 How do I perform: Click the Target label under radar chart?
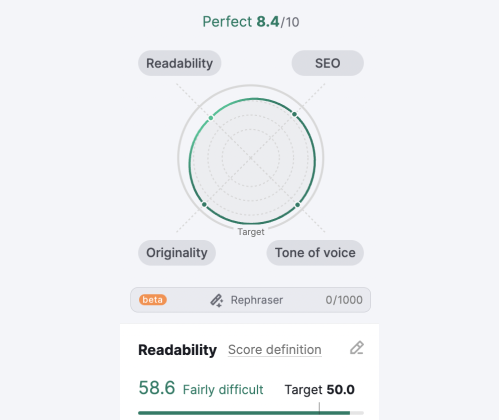click(251, 232)
